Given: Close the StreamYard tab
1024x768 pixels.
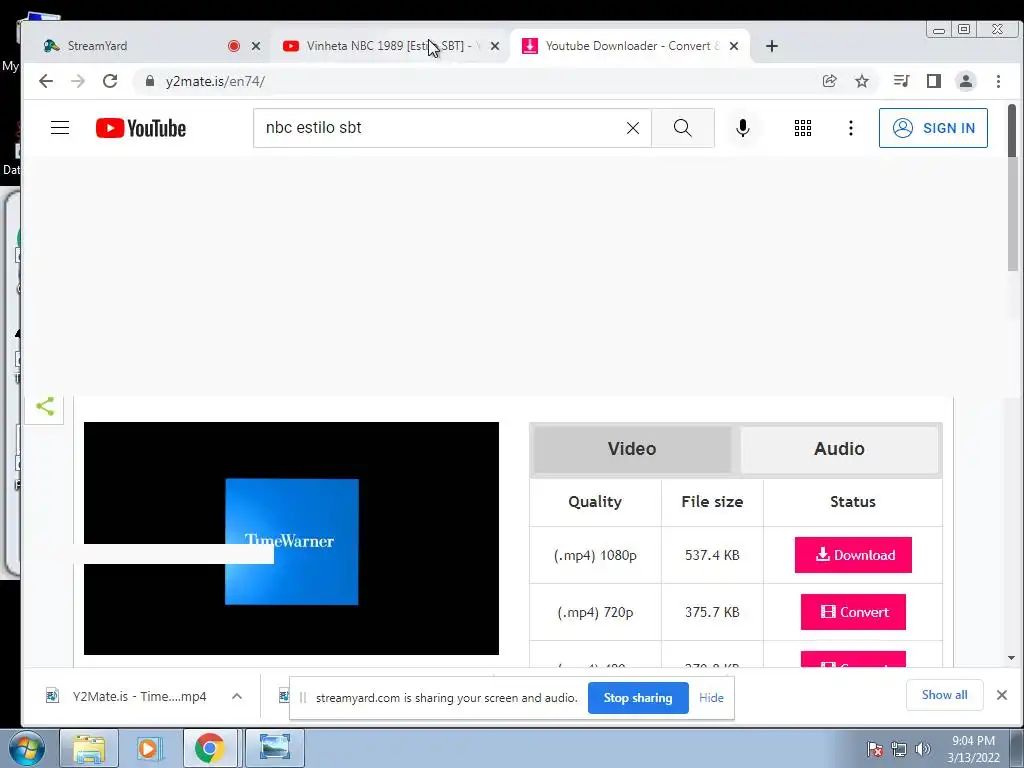Looking at the screenshot, I should click(256, 46).
